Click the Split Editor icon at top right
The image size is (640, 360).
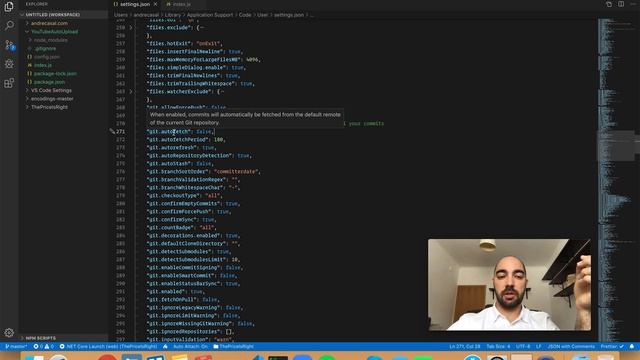(621, 4)
